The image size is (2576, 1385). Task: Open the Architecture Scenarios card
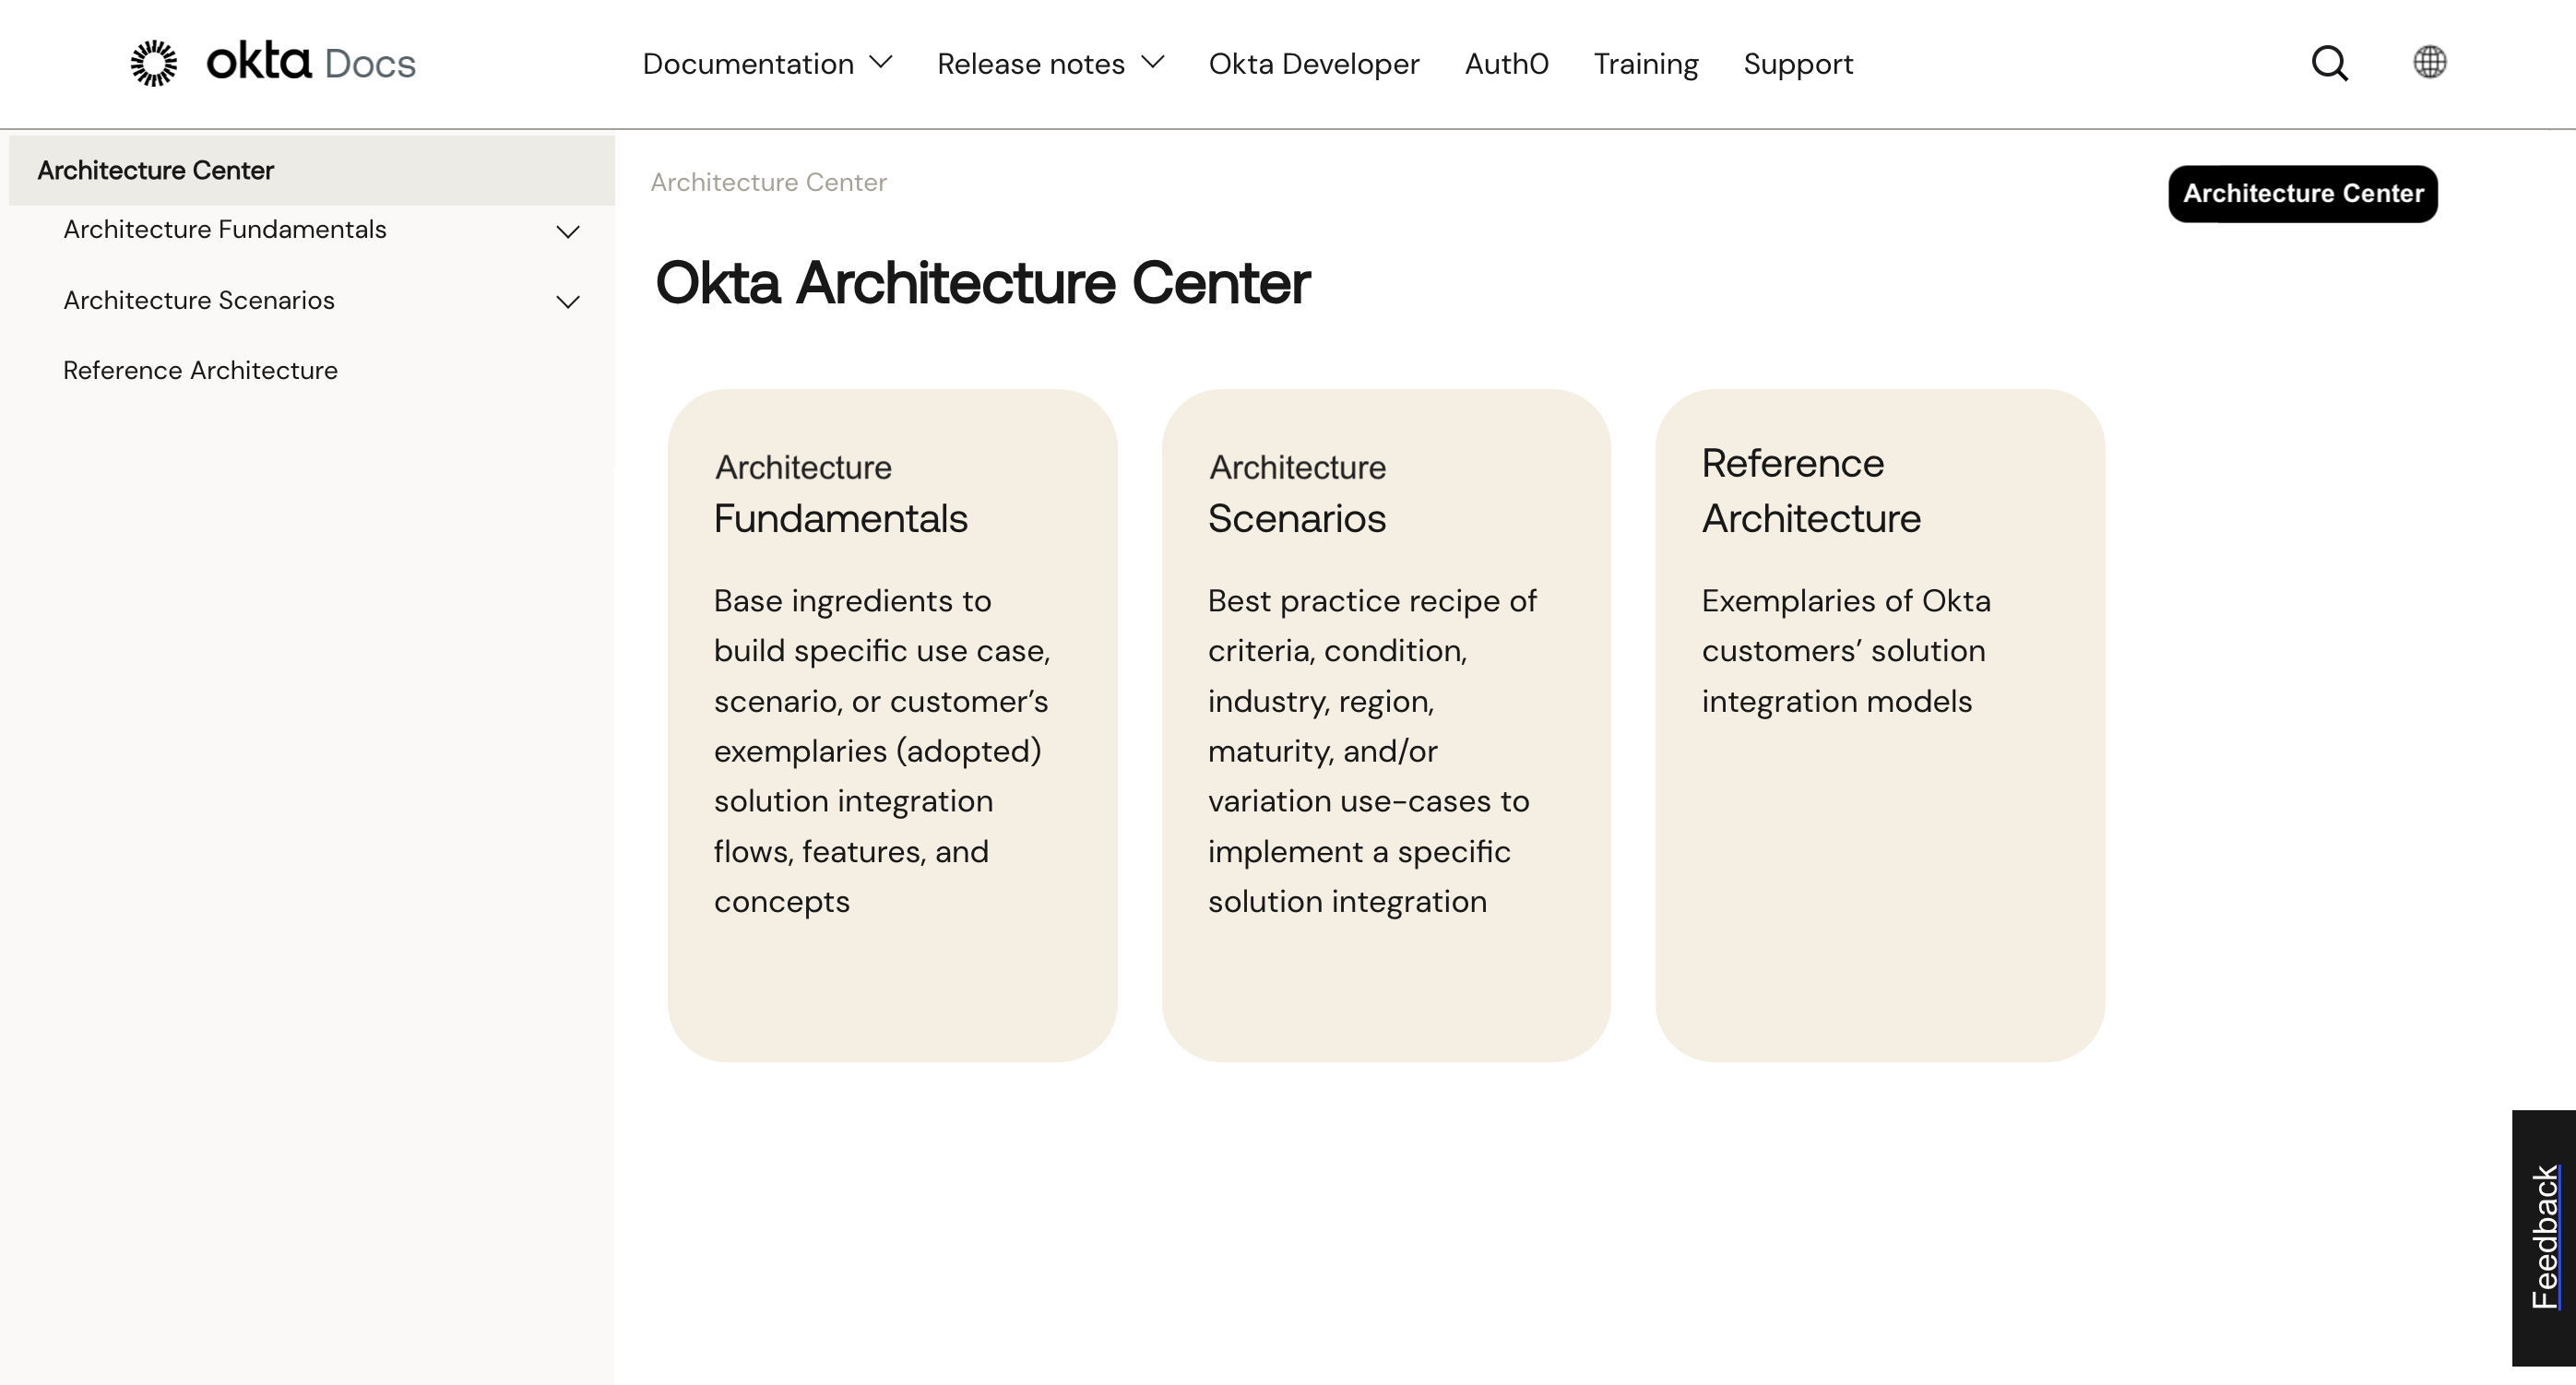click(x=1385, y=724)
